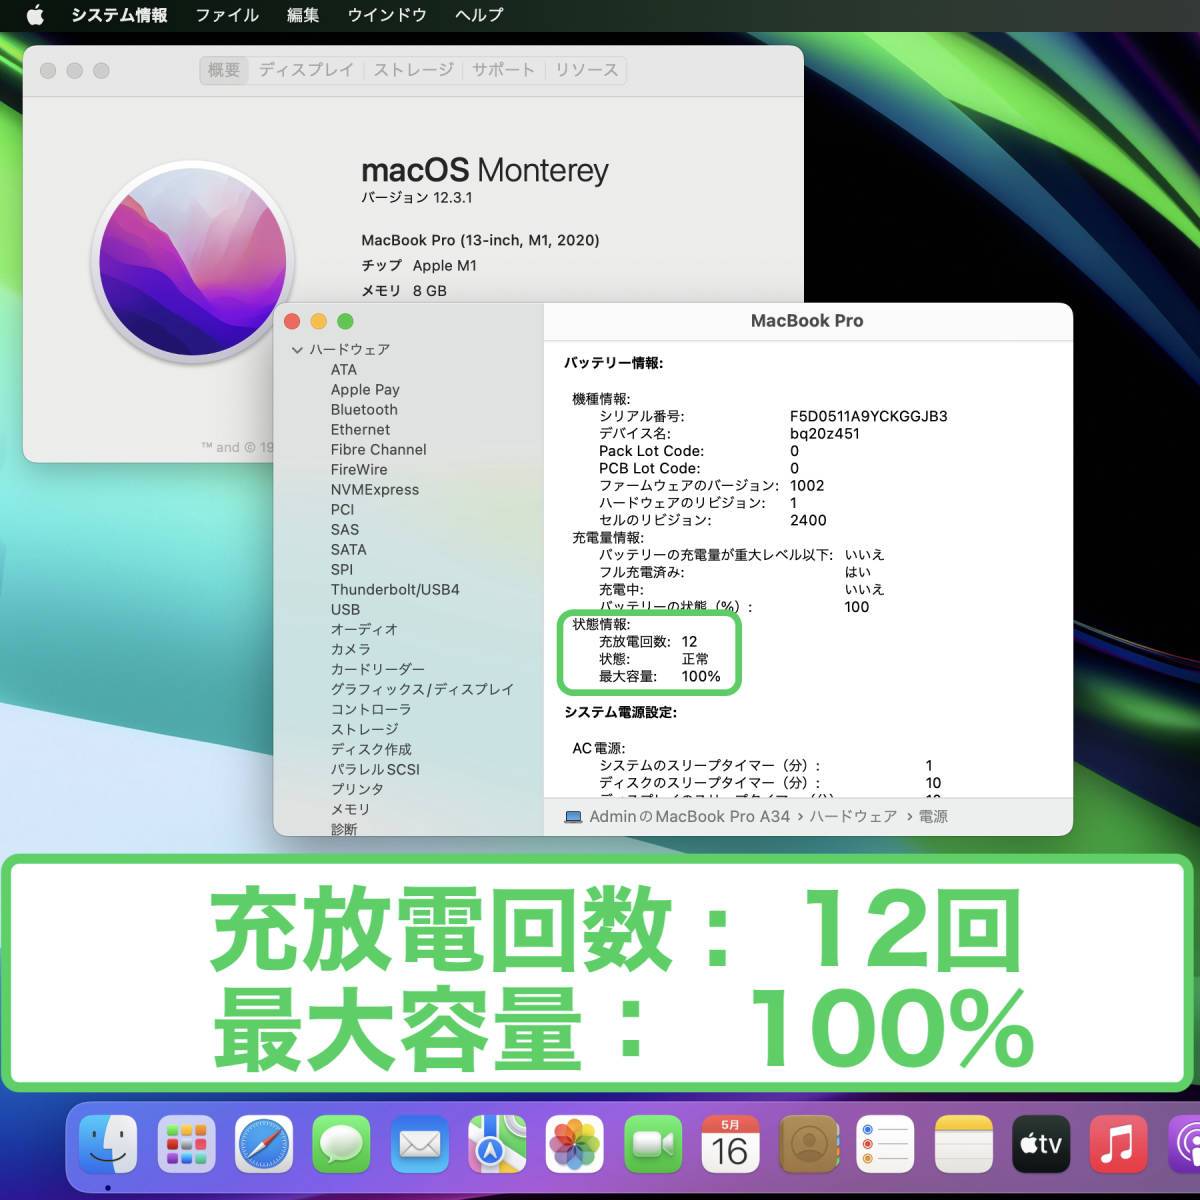Open the ヘルプ menu
1200x1200 pixels.
(479, 15)
